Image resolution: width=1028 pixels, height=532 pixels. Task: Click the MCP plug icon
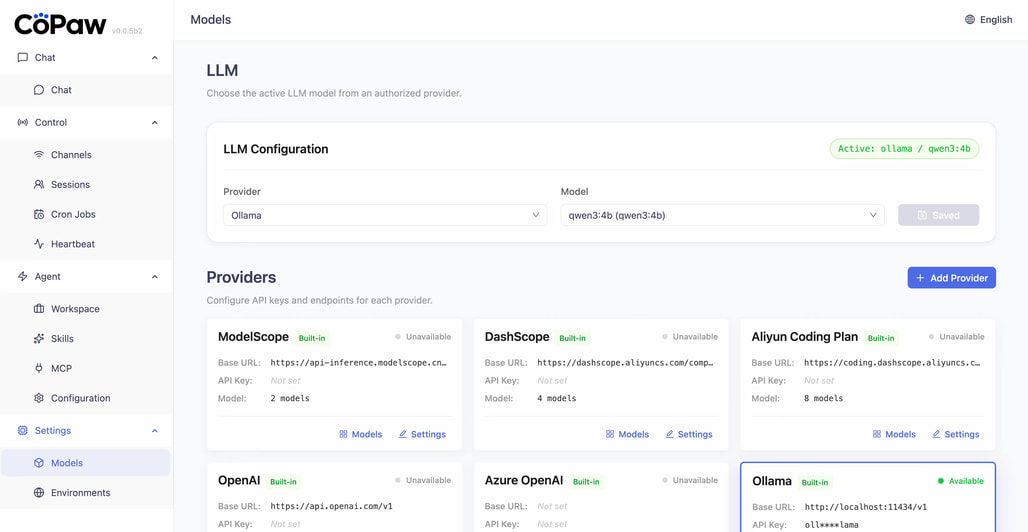[x=39, y=368]
